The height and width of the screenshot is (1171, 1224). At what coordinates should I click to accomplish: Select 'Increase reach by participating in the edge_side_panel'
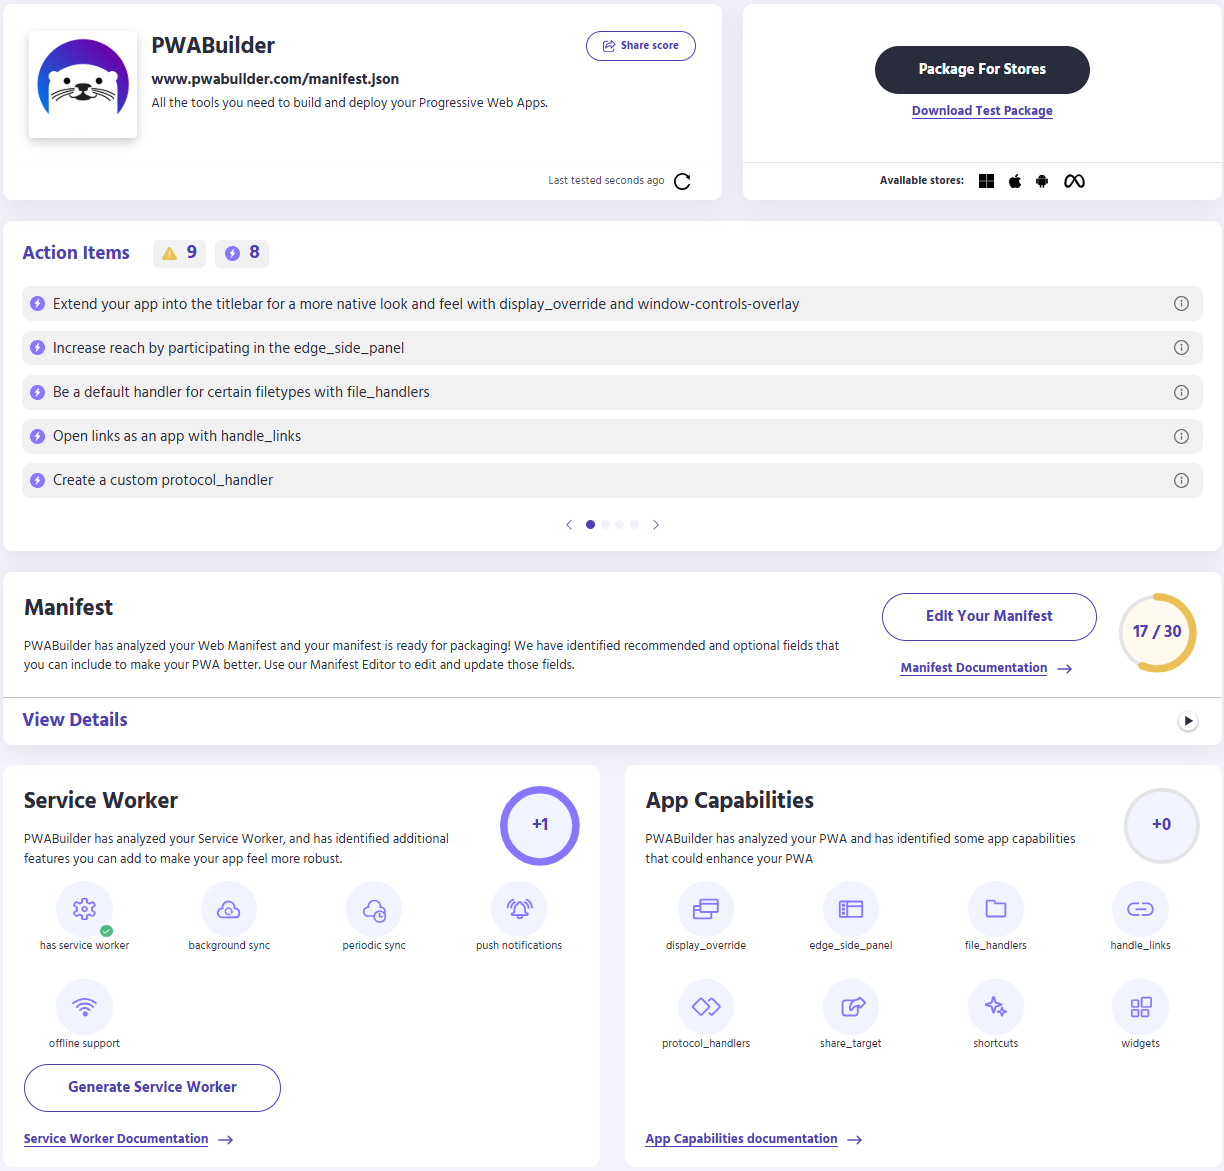[x=612, y=348]
